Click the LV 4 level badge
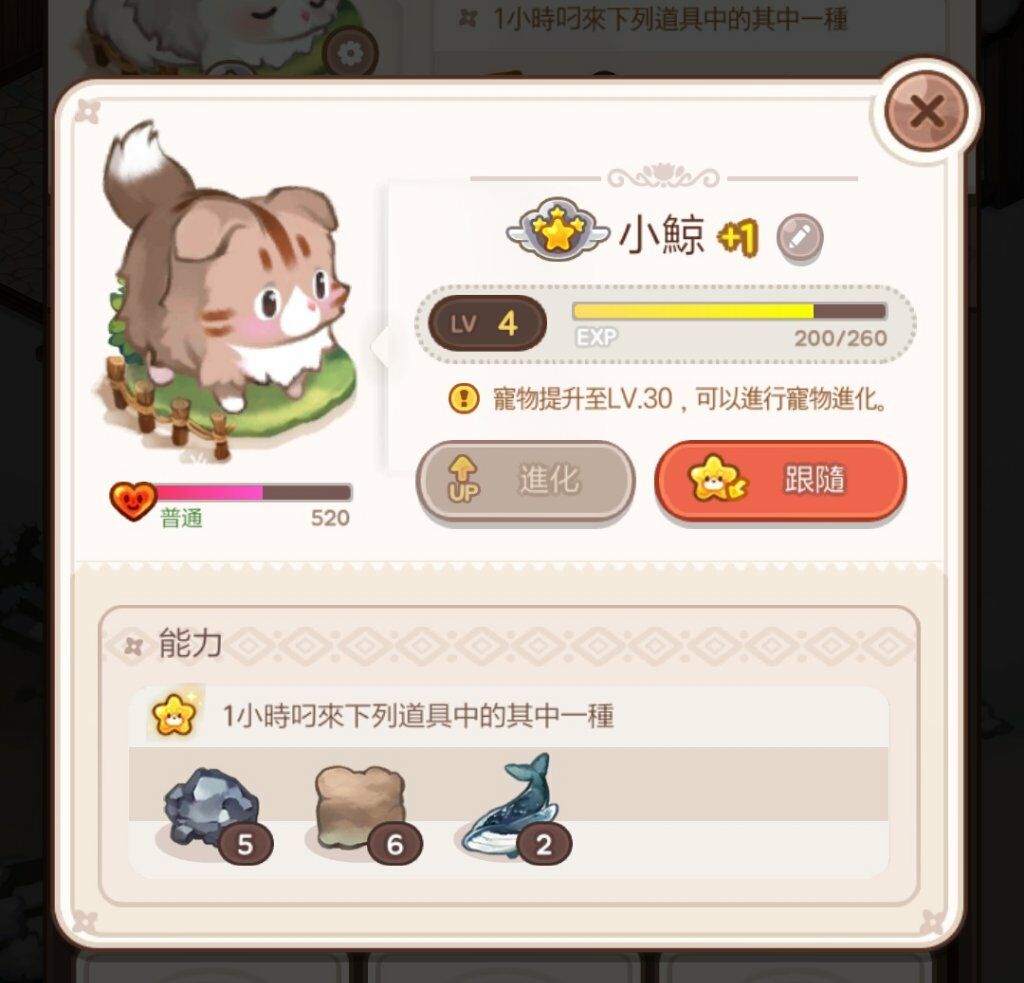Viewport: 1024px width, 983px height. click(487, 323)
